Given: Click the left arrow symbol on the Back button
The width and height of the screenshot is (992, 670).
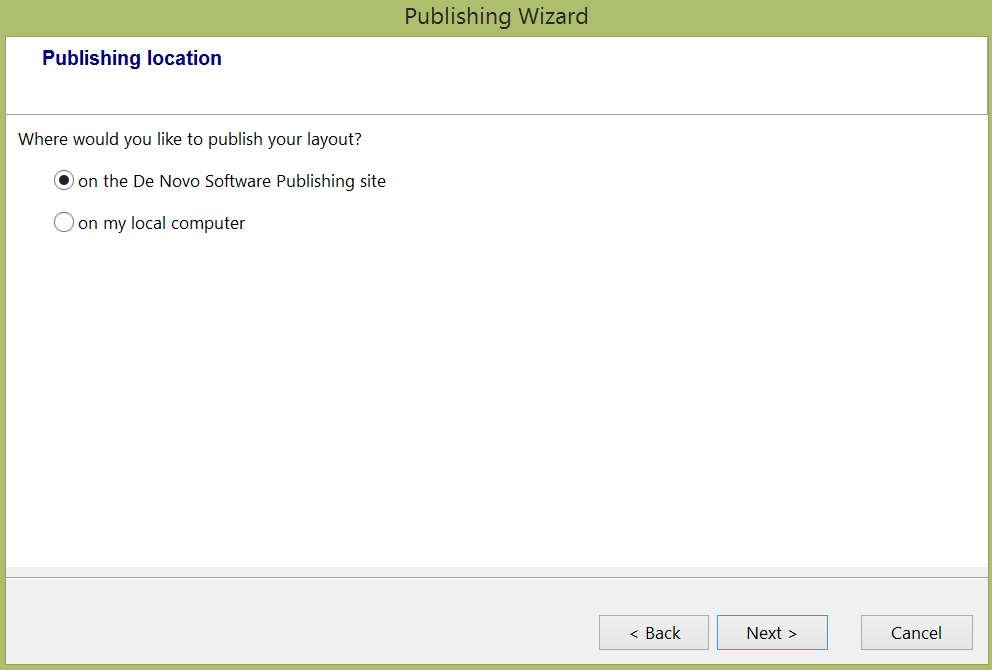Looking at the screenshot, I should (x=634, y=633).
